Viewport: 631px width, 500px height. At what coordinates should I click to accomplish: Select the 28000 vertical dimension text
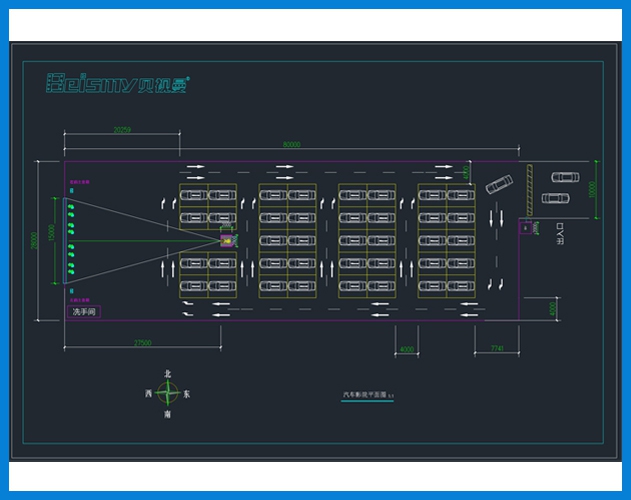[x=34, y=240]
